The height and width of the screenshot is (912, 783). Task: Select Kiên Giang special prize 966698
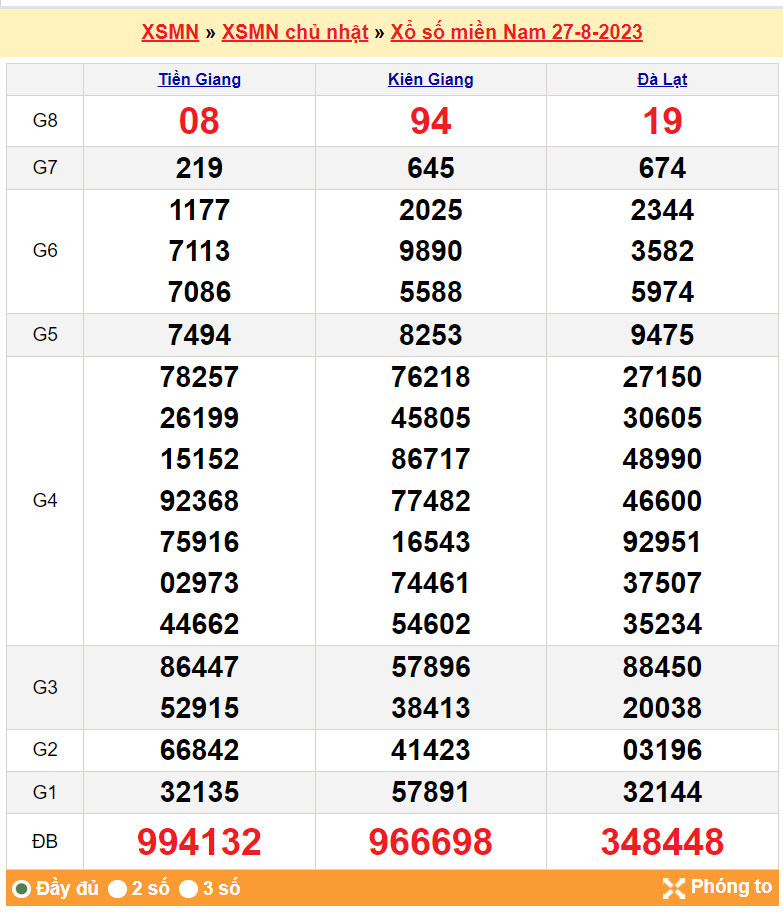[x=430, y=842]
